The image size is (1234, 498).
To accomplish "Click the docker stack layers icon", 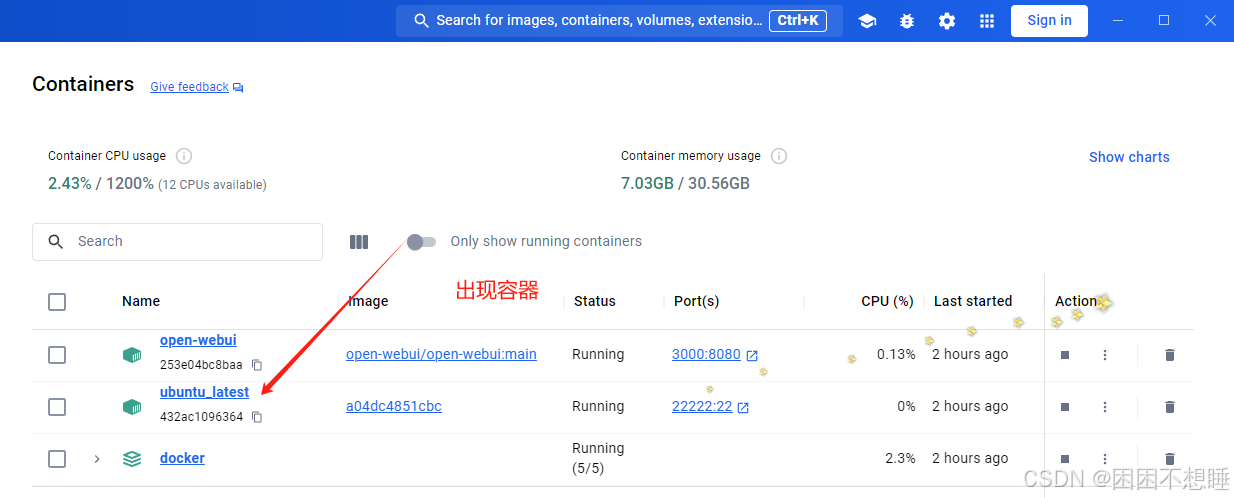I will click(132, 458).
